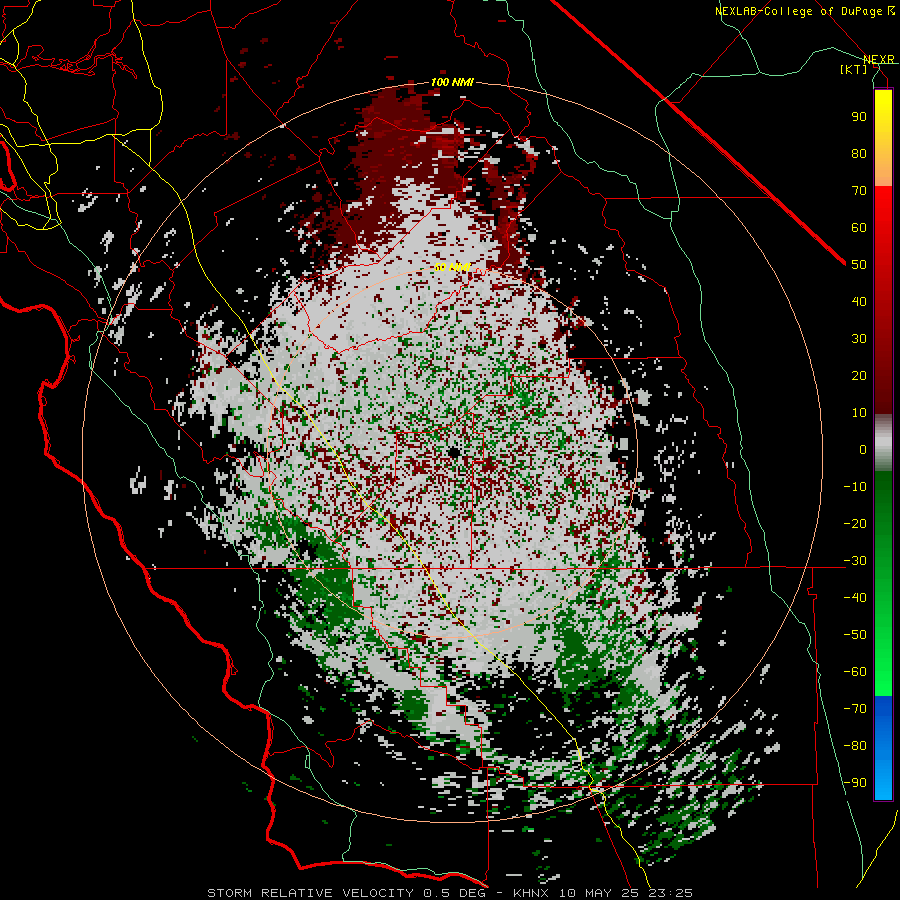Click the -90 value on the velocity scale

(x=855, y=783)
